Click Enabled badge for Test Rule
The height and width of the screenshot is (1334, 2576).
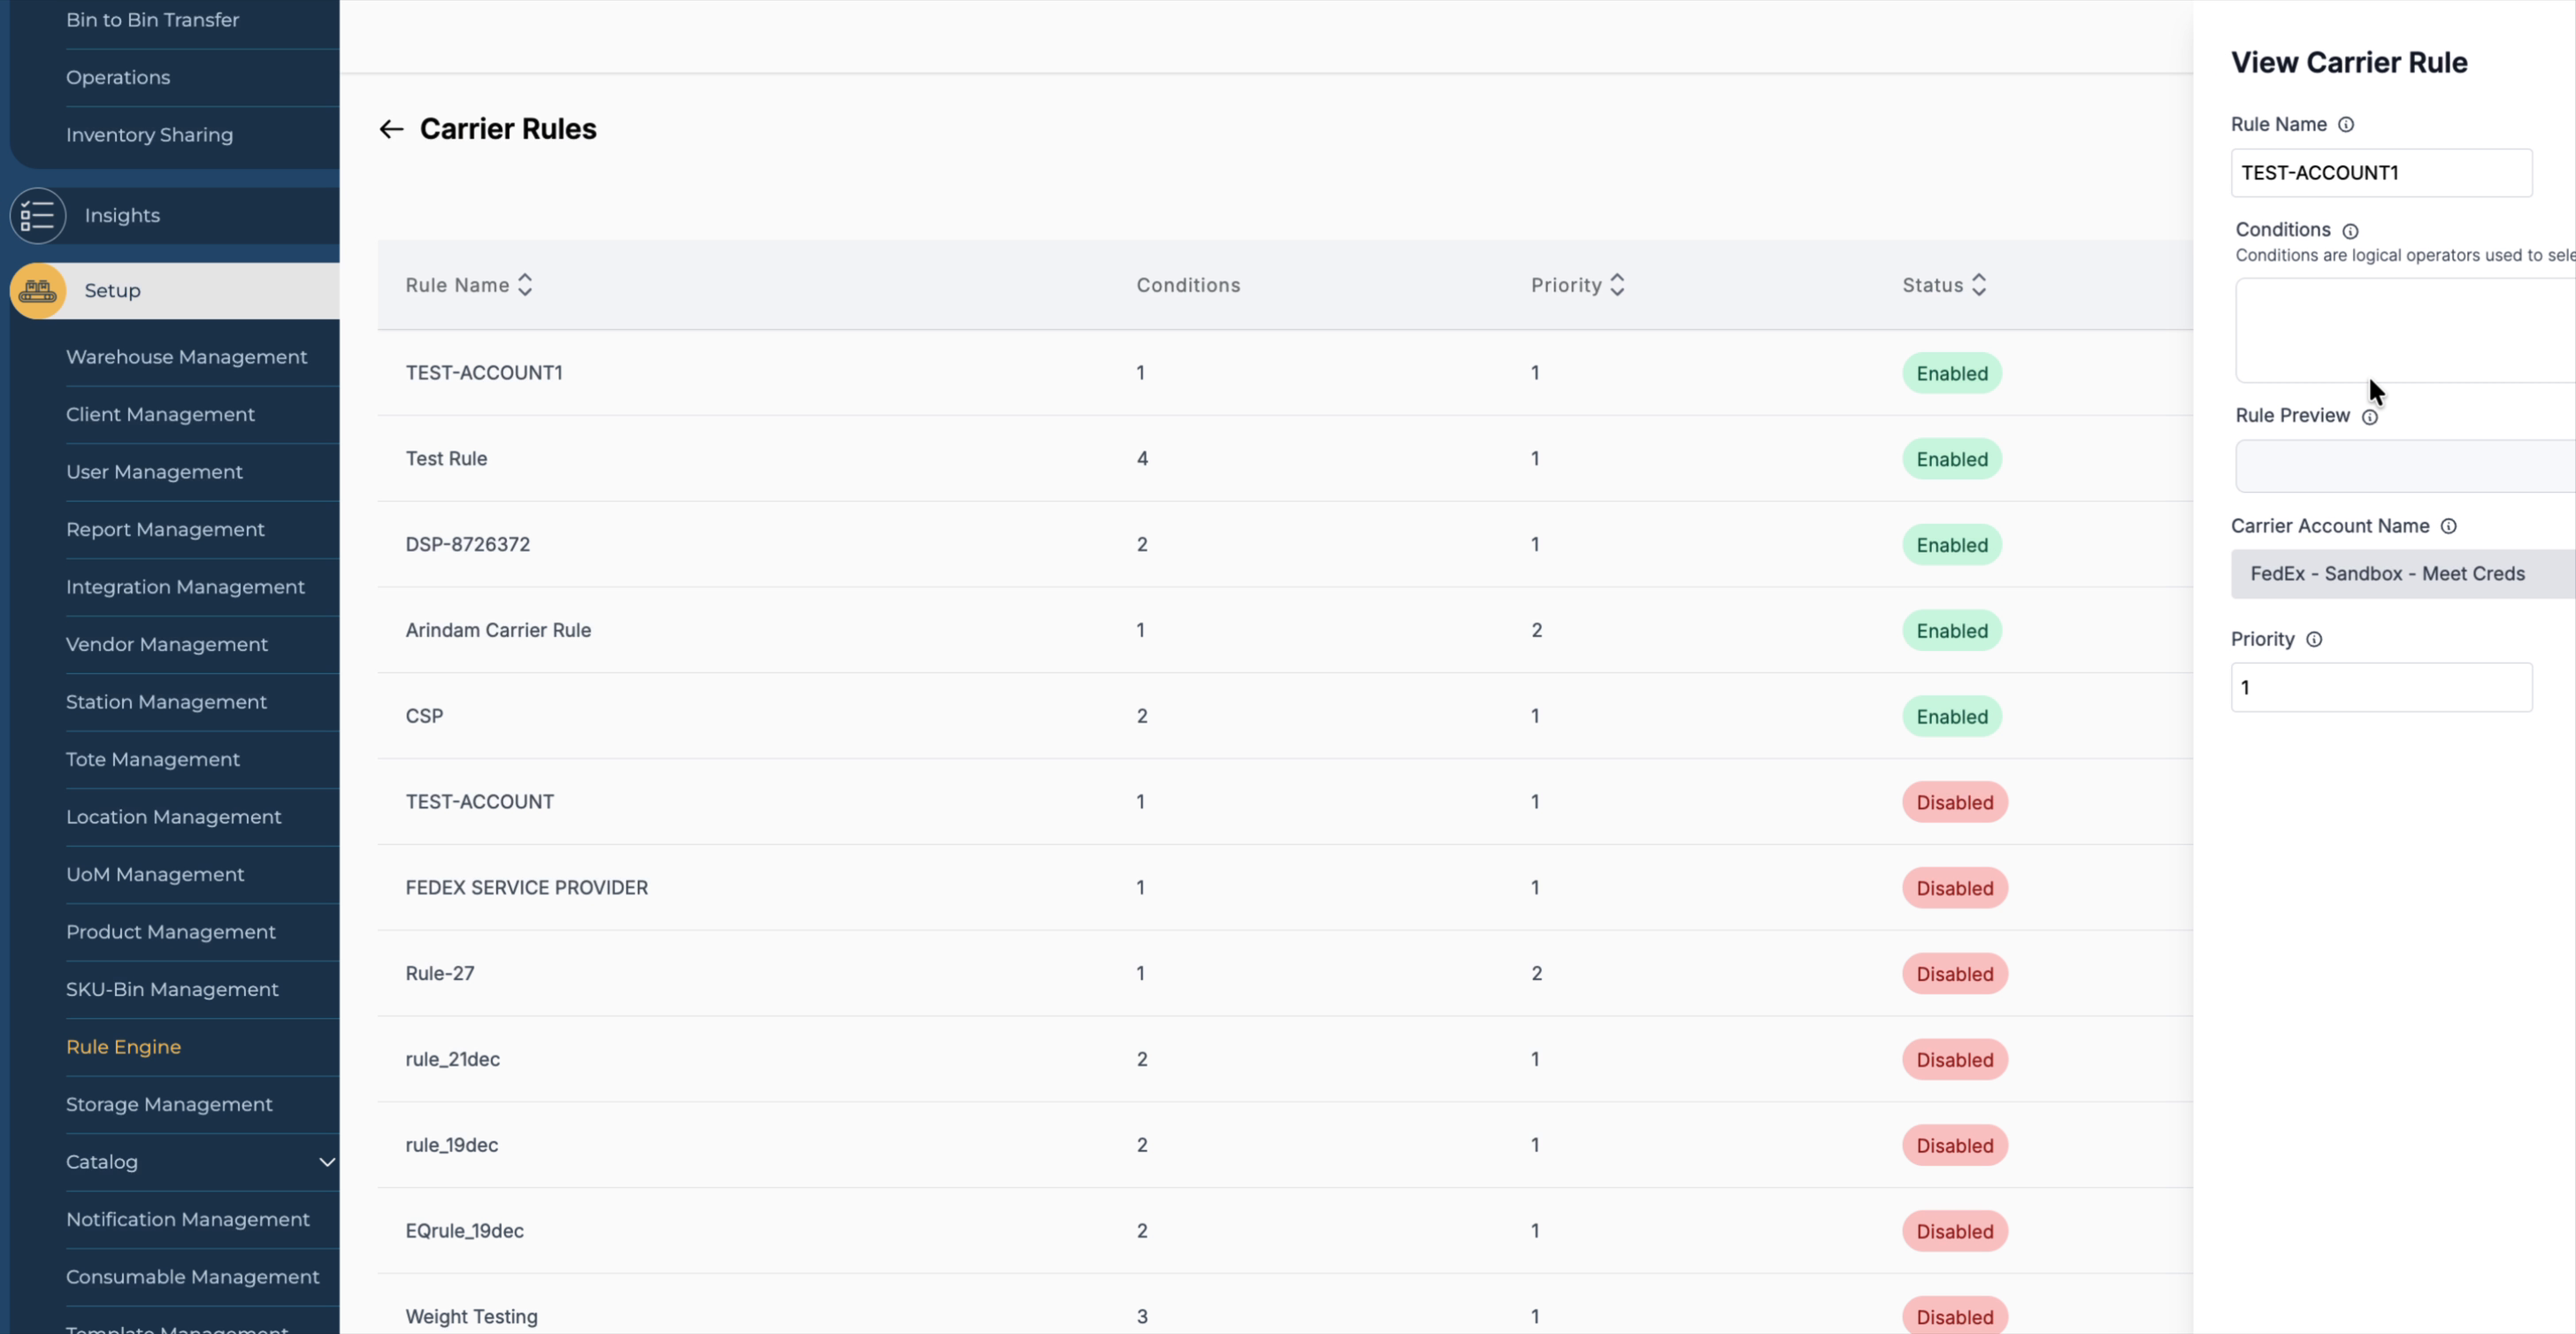coord(1951,460)
